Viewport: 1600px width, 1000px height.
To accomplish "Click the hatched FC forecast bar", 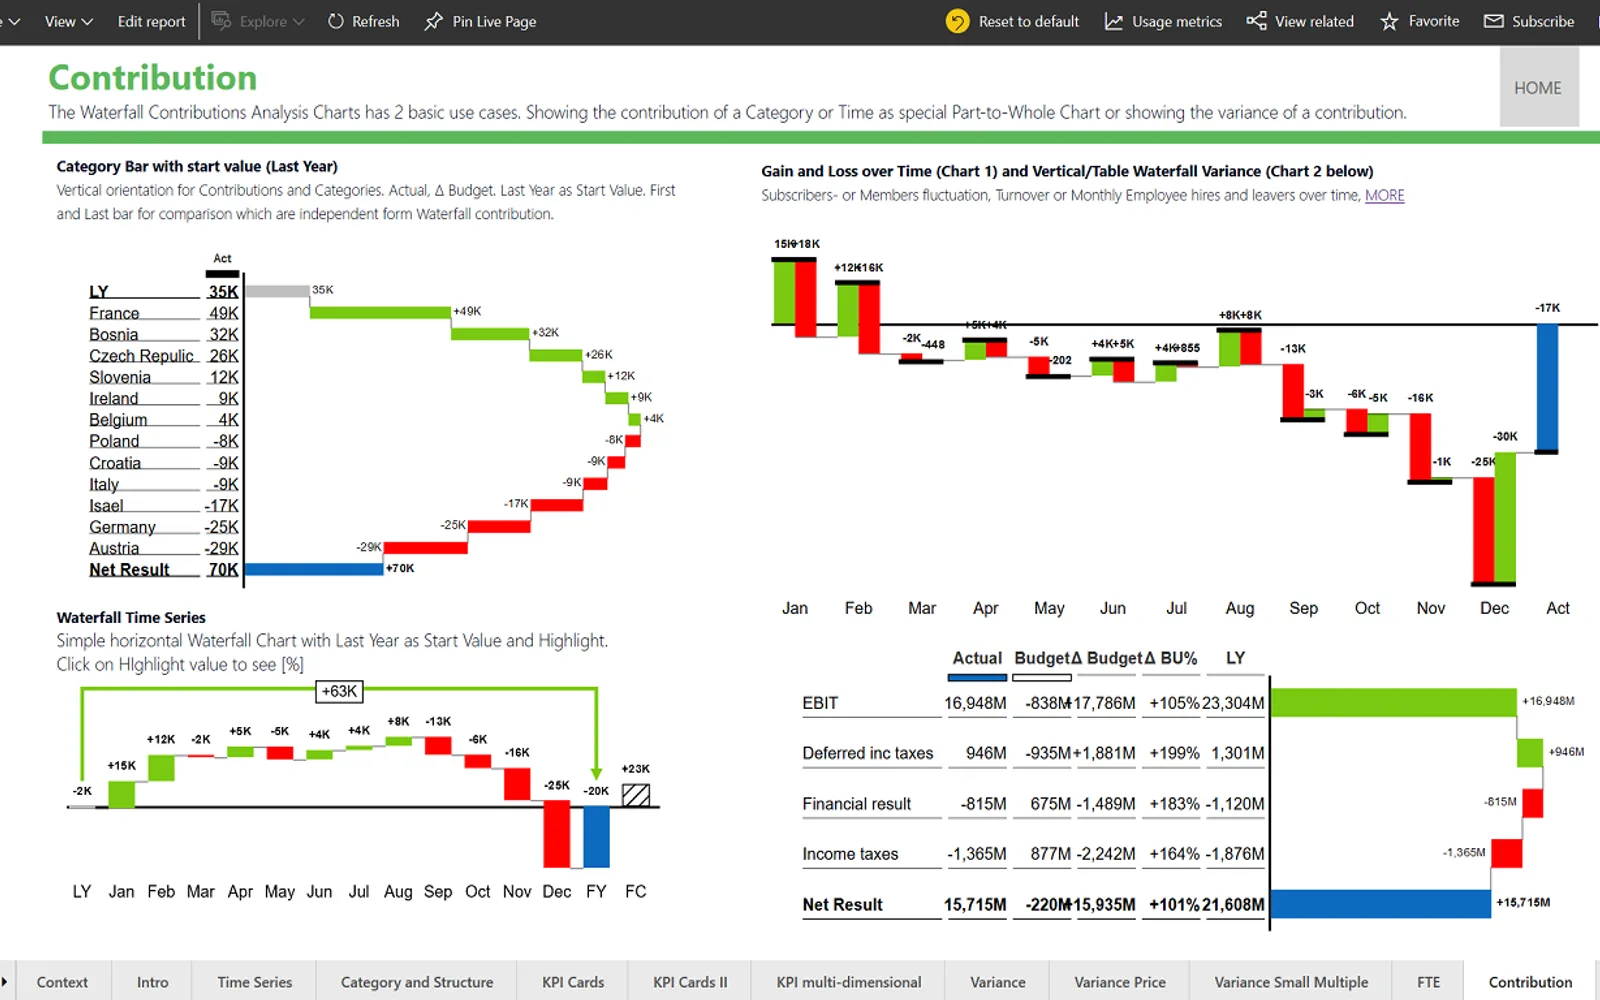I will (636, 795).
